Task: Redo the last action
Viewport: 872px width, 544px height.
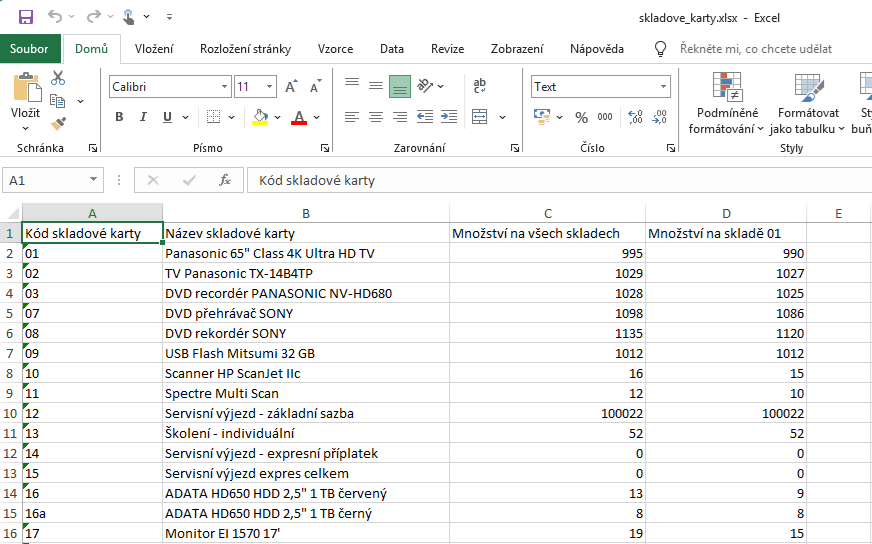Action: click(x=93, y=17)
